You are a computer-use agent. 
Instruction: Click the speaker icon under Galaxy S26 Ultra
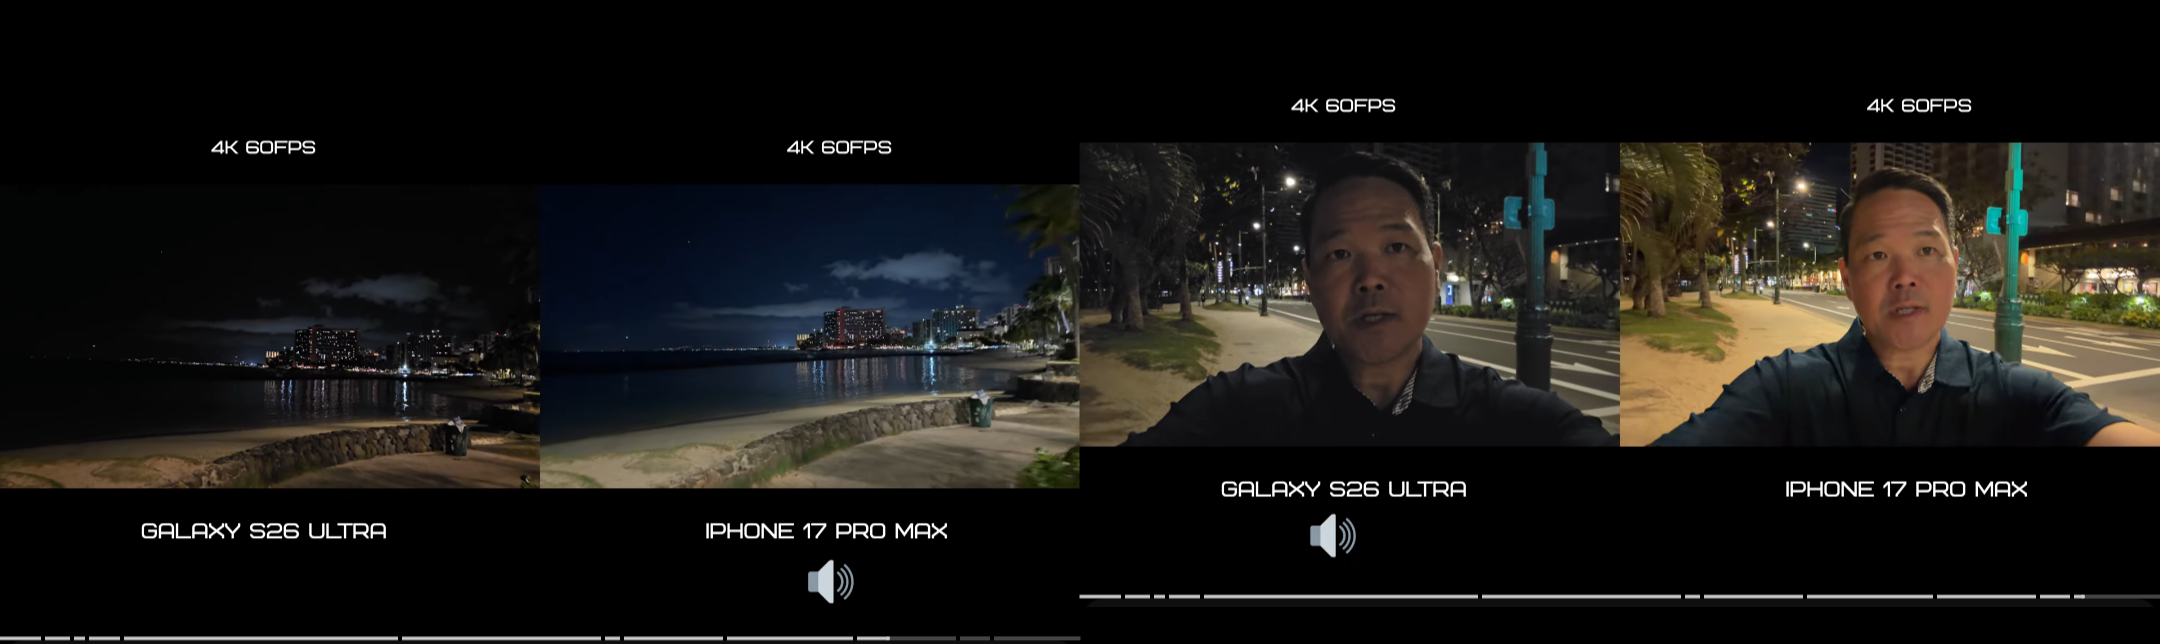1333,536
